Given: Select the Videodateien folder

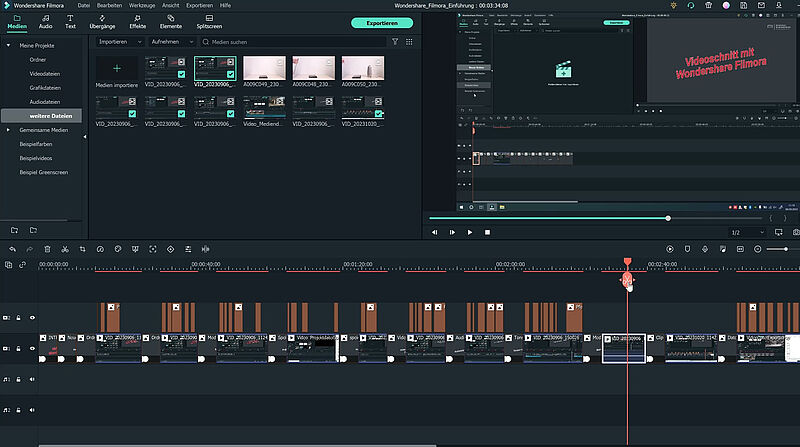Looking at the screenshot, I should pos(45,73).
